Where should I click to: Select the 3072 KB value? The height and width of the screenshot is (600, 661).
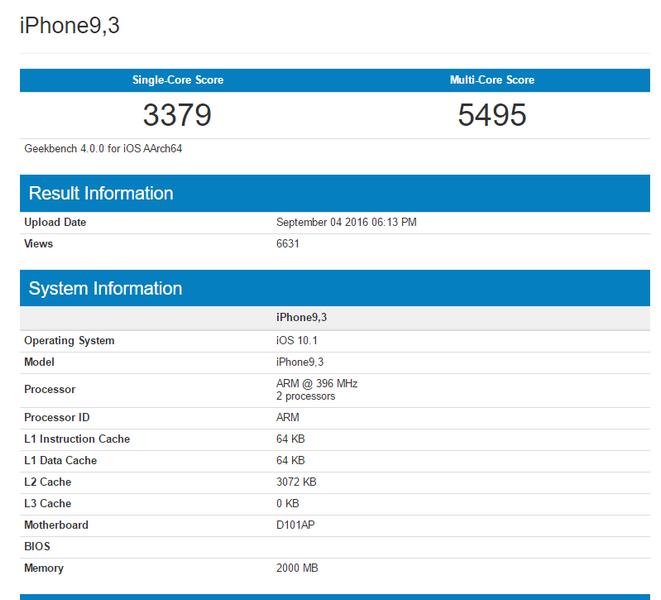point(296,482)
